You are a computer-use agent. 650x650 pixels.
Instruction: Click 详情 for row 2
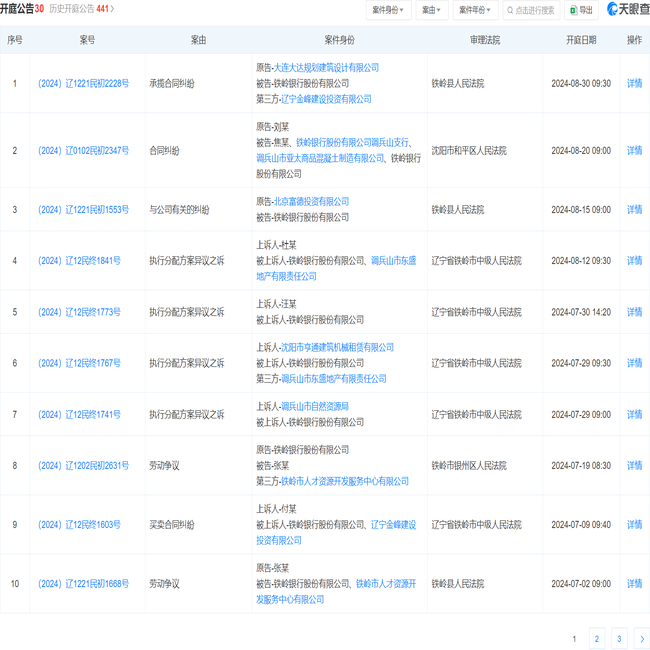[x=634, y=150]
